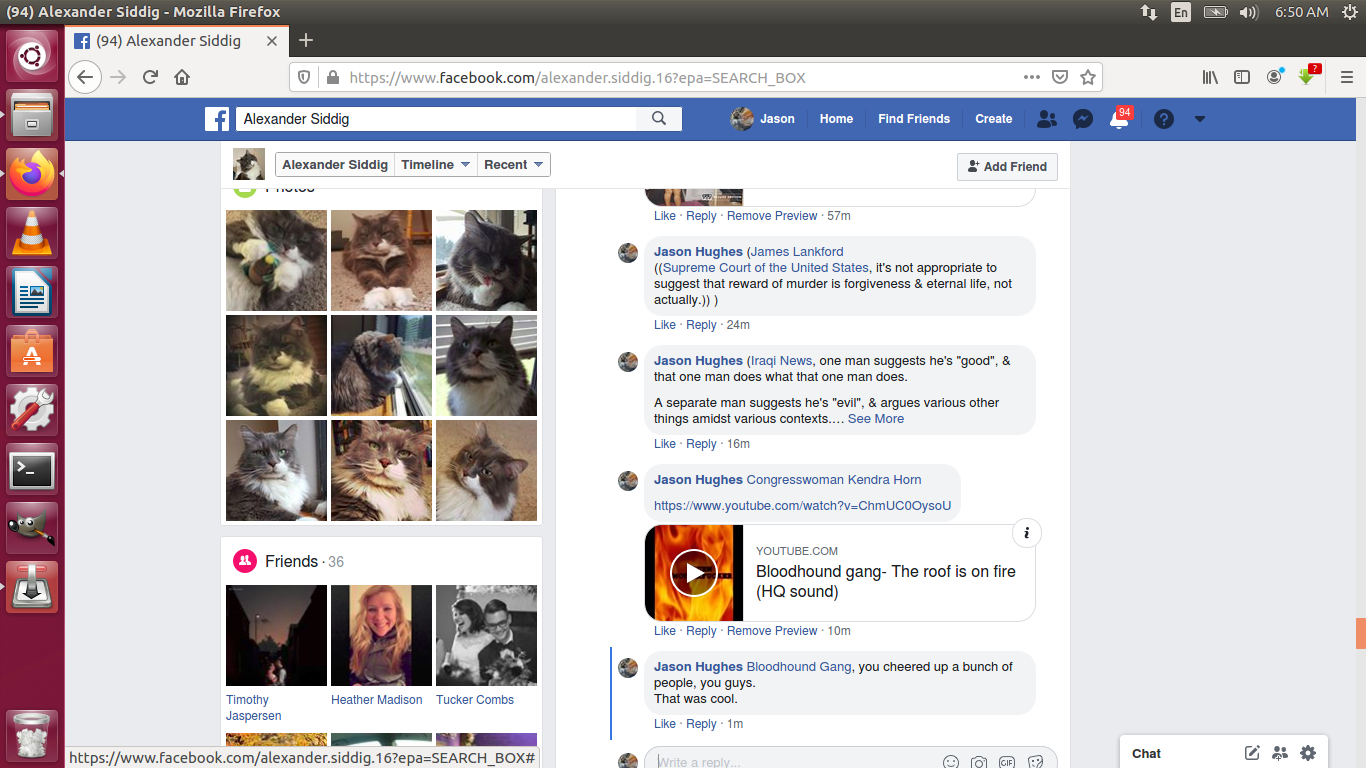The width and height of the screenshot is (1366, 768).
Task: Open the green download extension icon
Action: click(1307, 76)
